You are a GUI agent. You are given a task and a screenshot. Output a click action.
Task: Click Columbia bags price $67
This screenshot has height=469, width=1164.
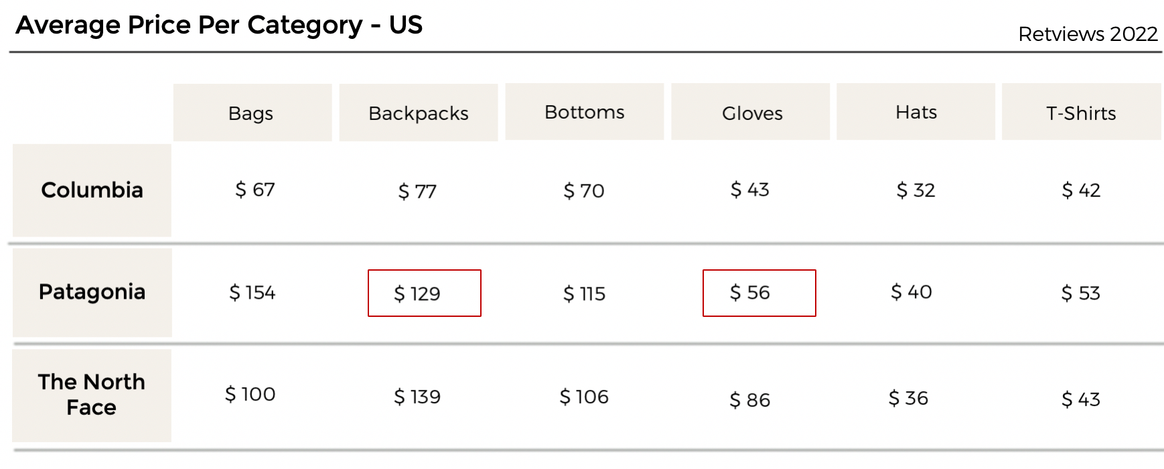pyautogui.click(x=255, y=190)
